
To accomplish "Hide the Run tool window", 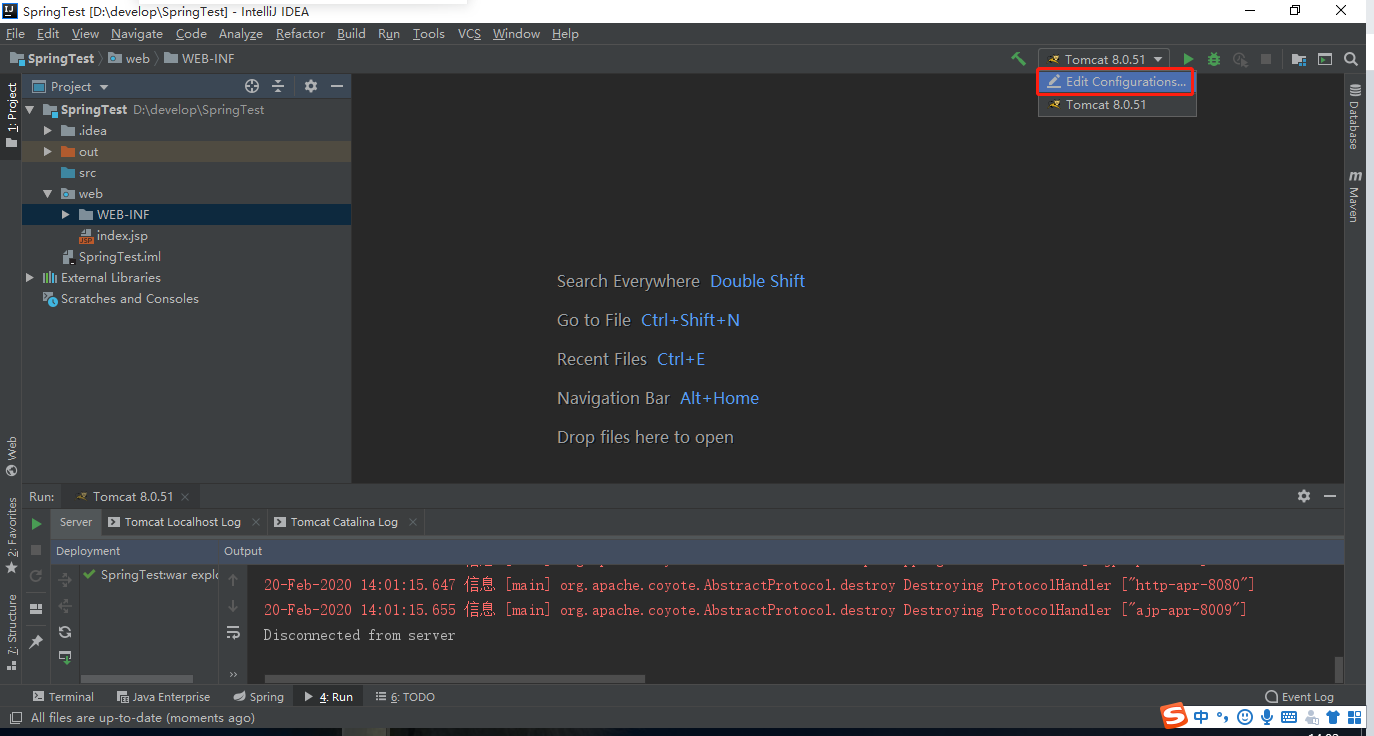I will (x=1330, y=496).
